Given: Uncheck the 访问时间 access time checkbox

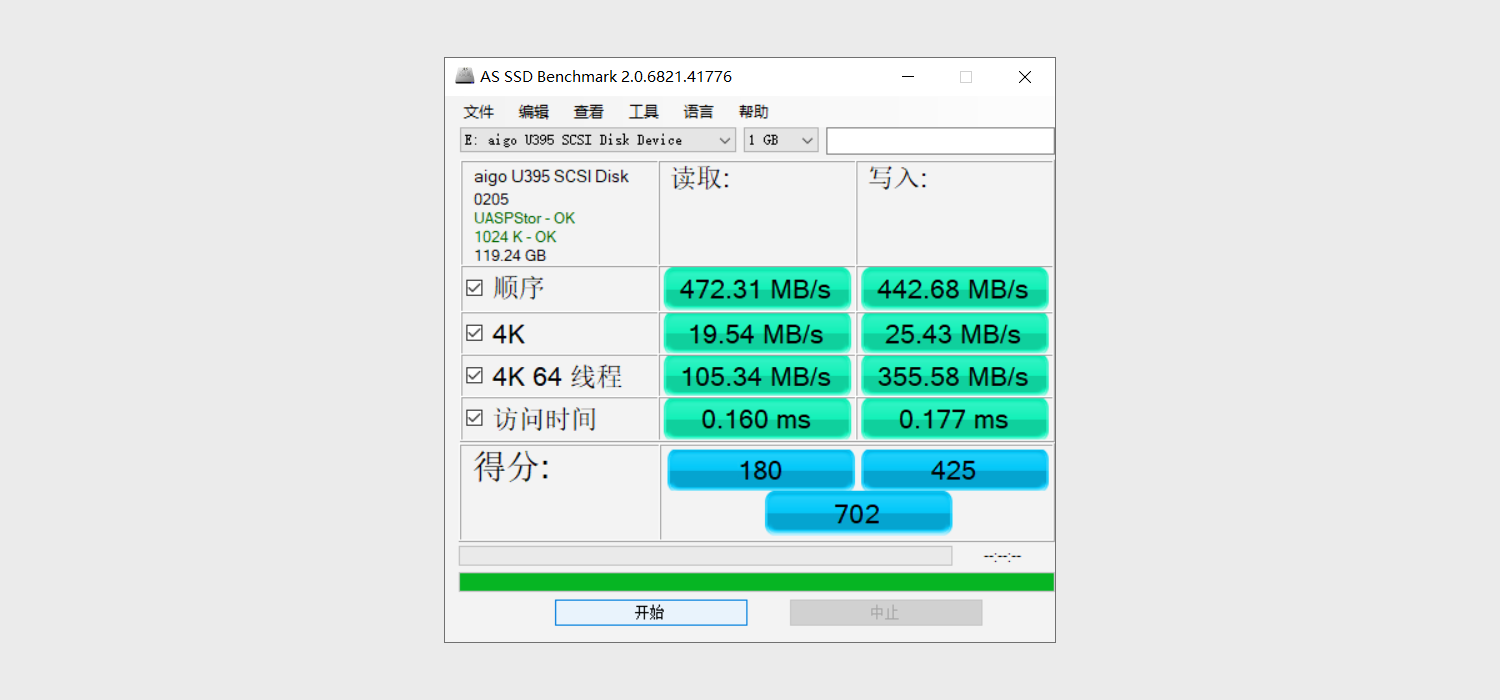Looking at the screenshot, I should (x=475, y=418).
